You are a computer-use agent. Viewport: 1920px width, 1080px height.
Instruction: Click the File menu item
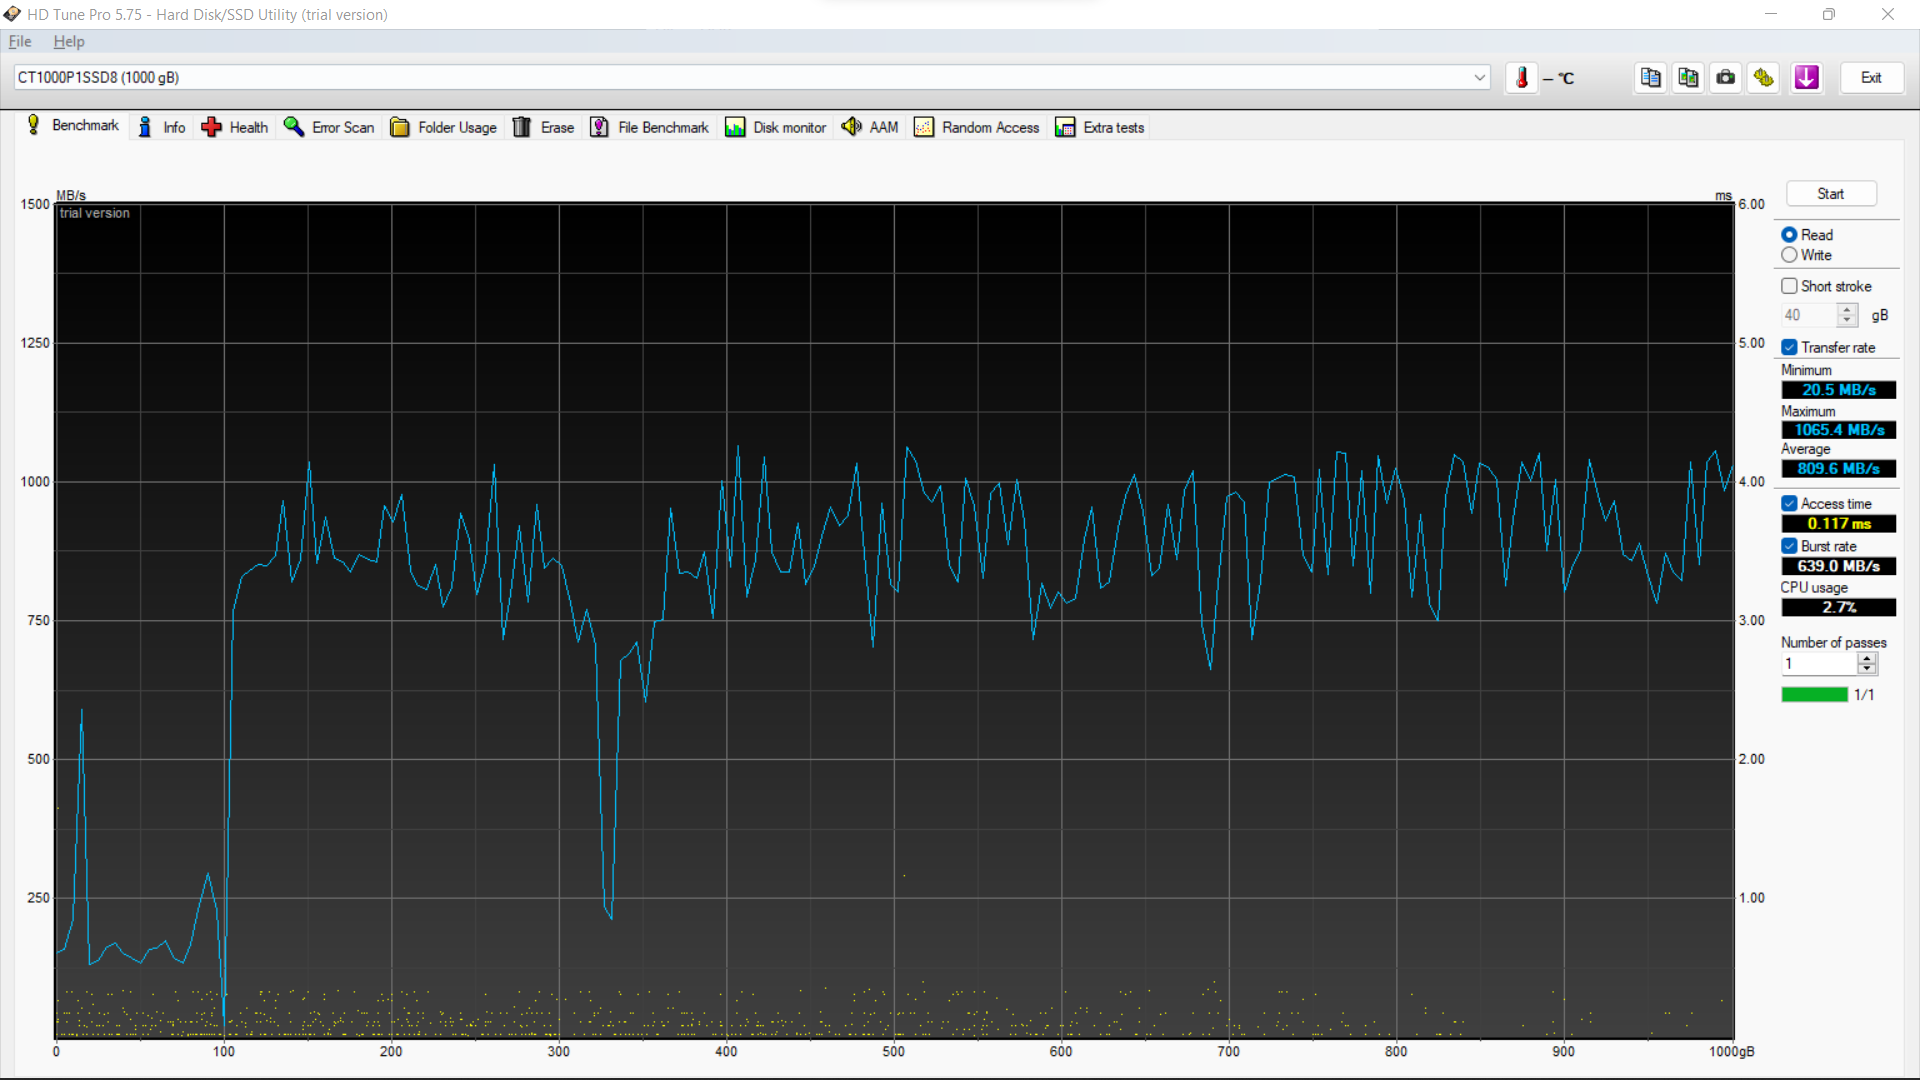pyautogui.click(x=20, y=41)
